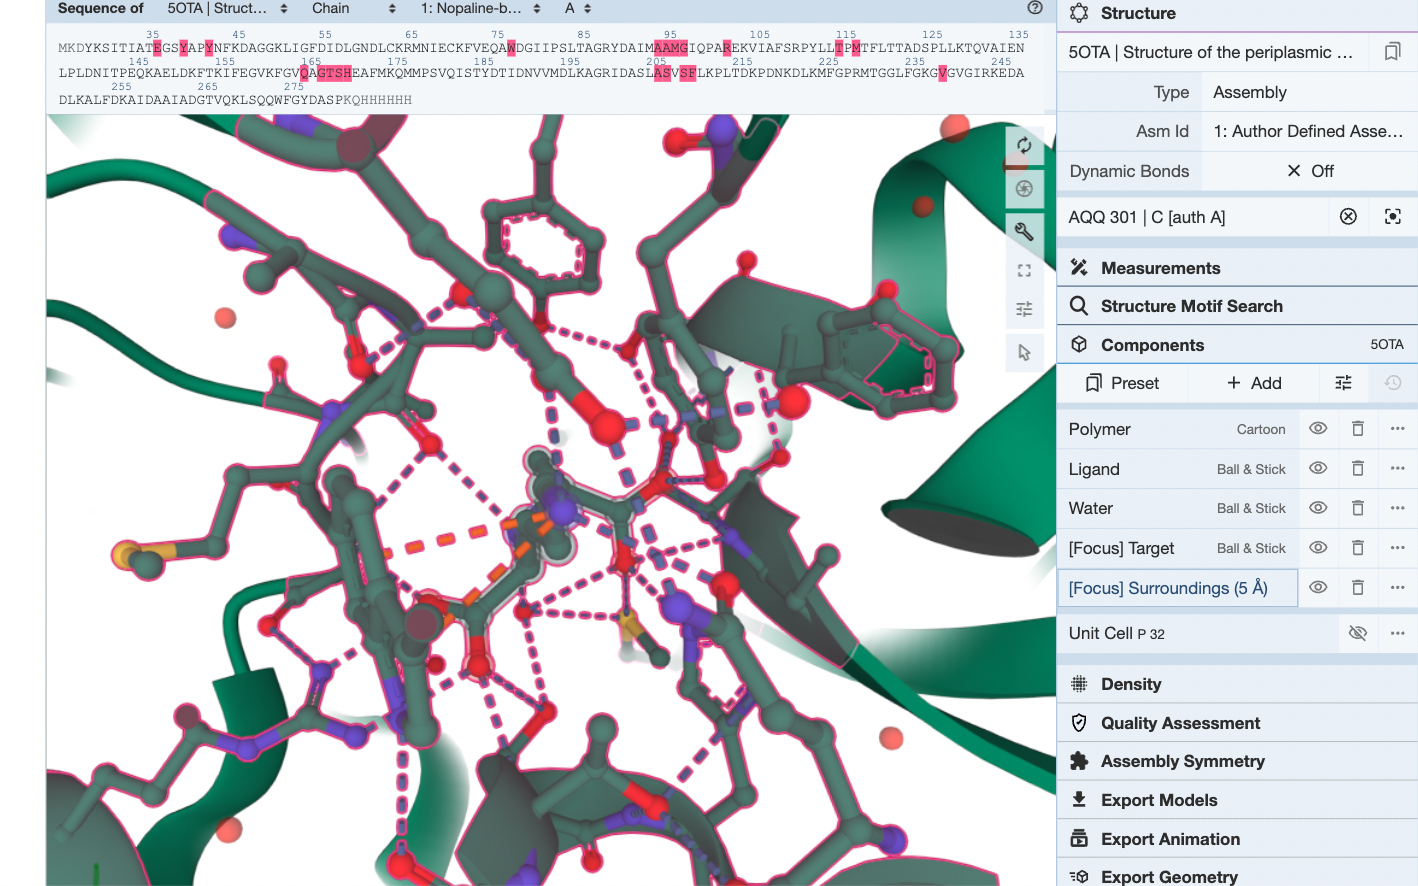Show the hidden Unit Cell P 32

1357,633
